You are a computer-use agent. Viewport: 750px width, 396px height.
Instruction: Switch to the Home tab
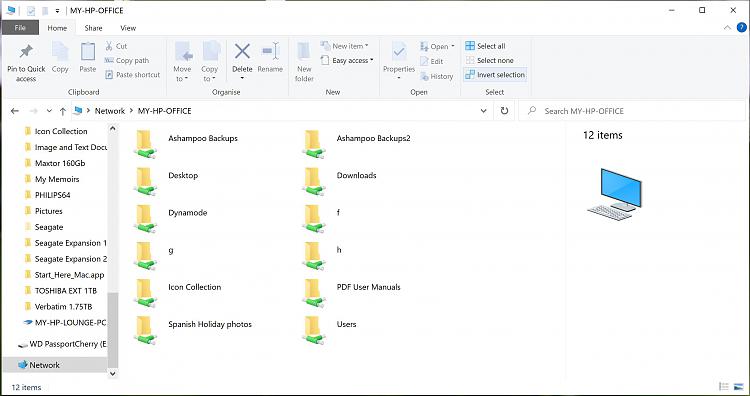57,28
